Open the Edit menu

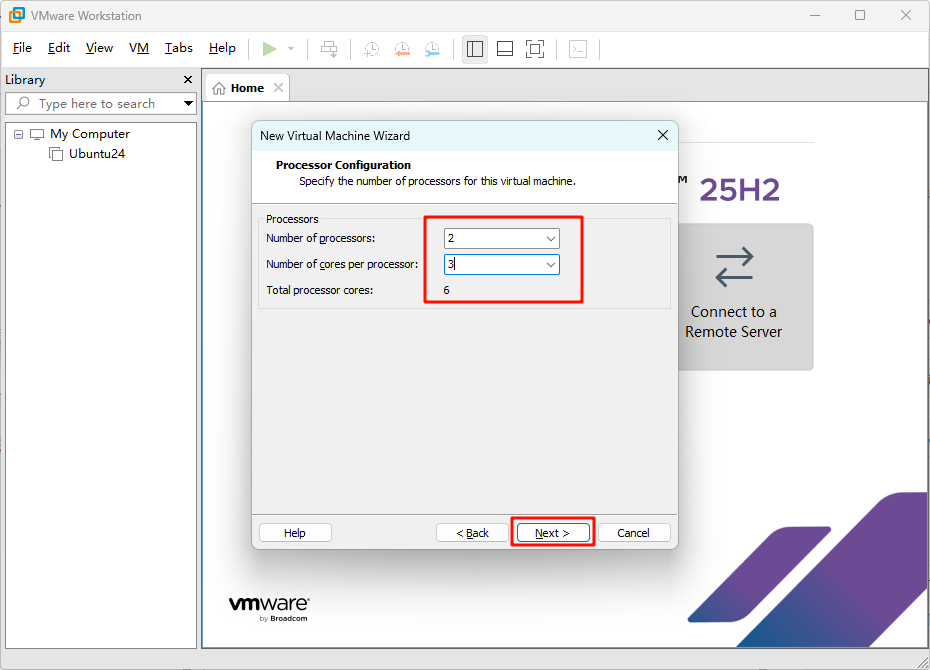click(x=59, y=48)
